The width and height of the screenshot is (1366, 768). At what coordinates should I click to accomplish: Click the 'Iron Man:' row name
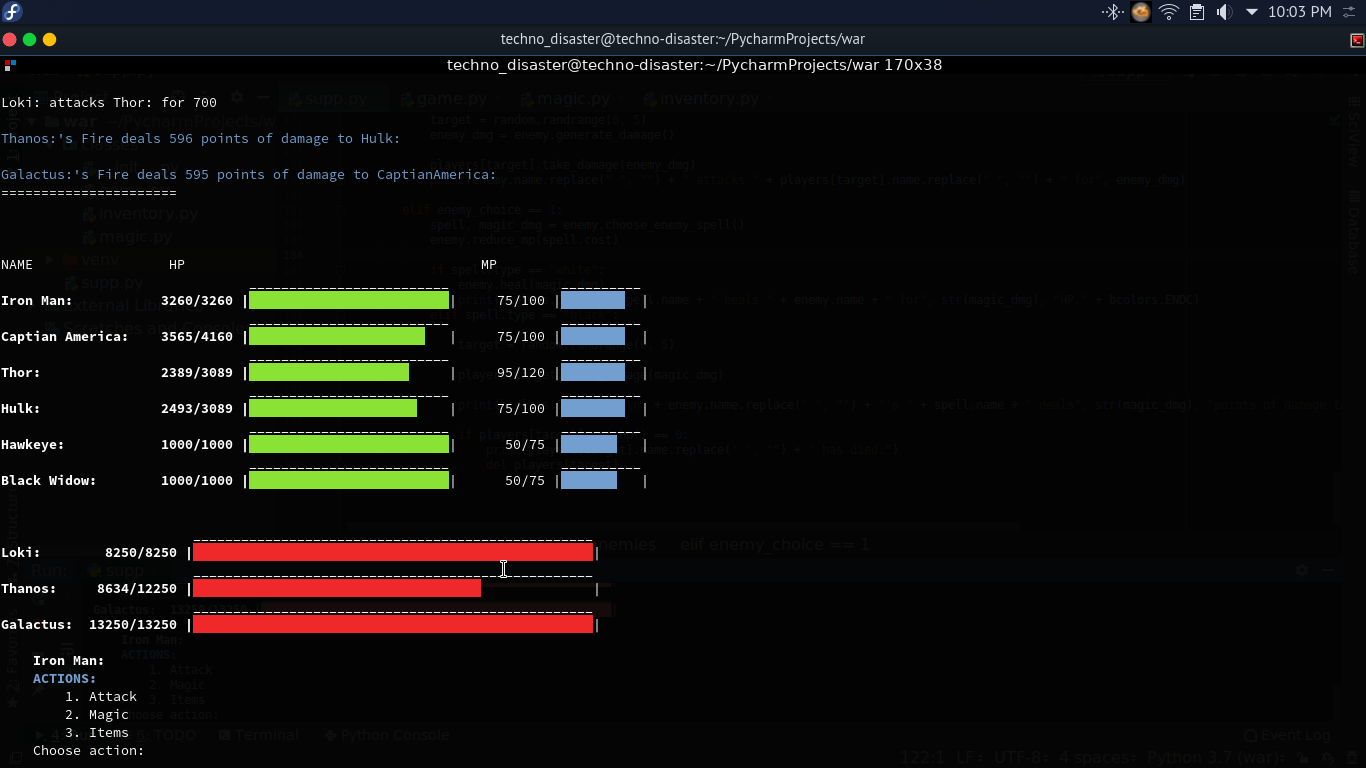point(37,300)
